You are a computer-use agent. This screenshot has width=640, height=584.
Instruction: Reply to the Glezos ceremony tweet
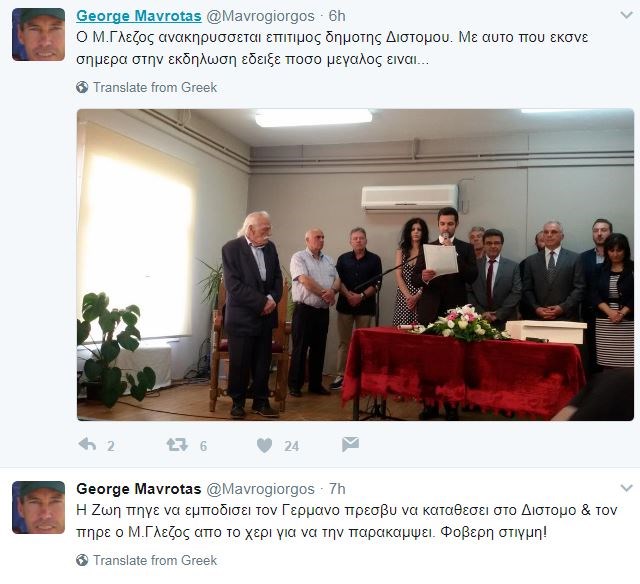(x=87, y=444)
